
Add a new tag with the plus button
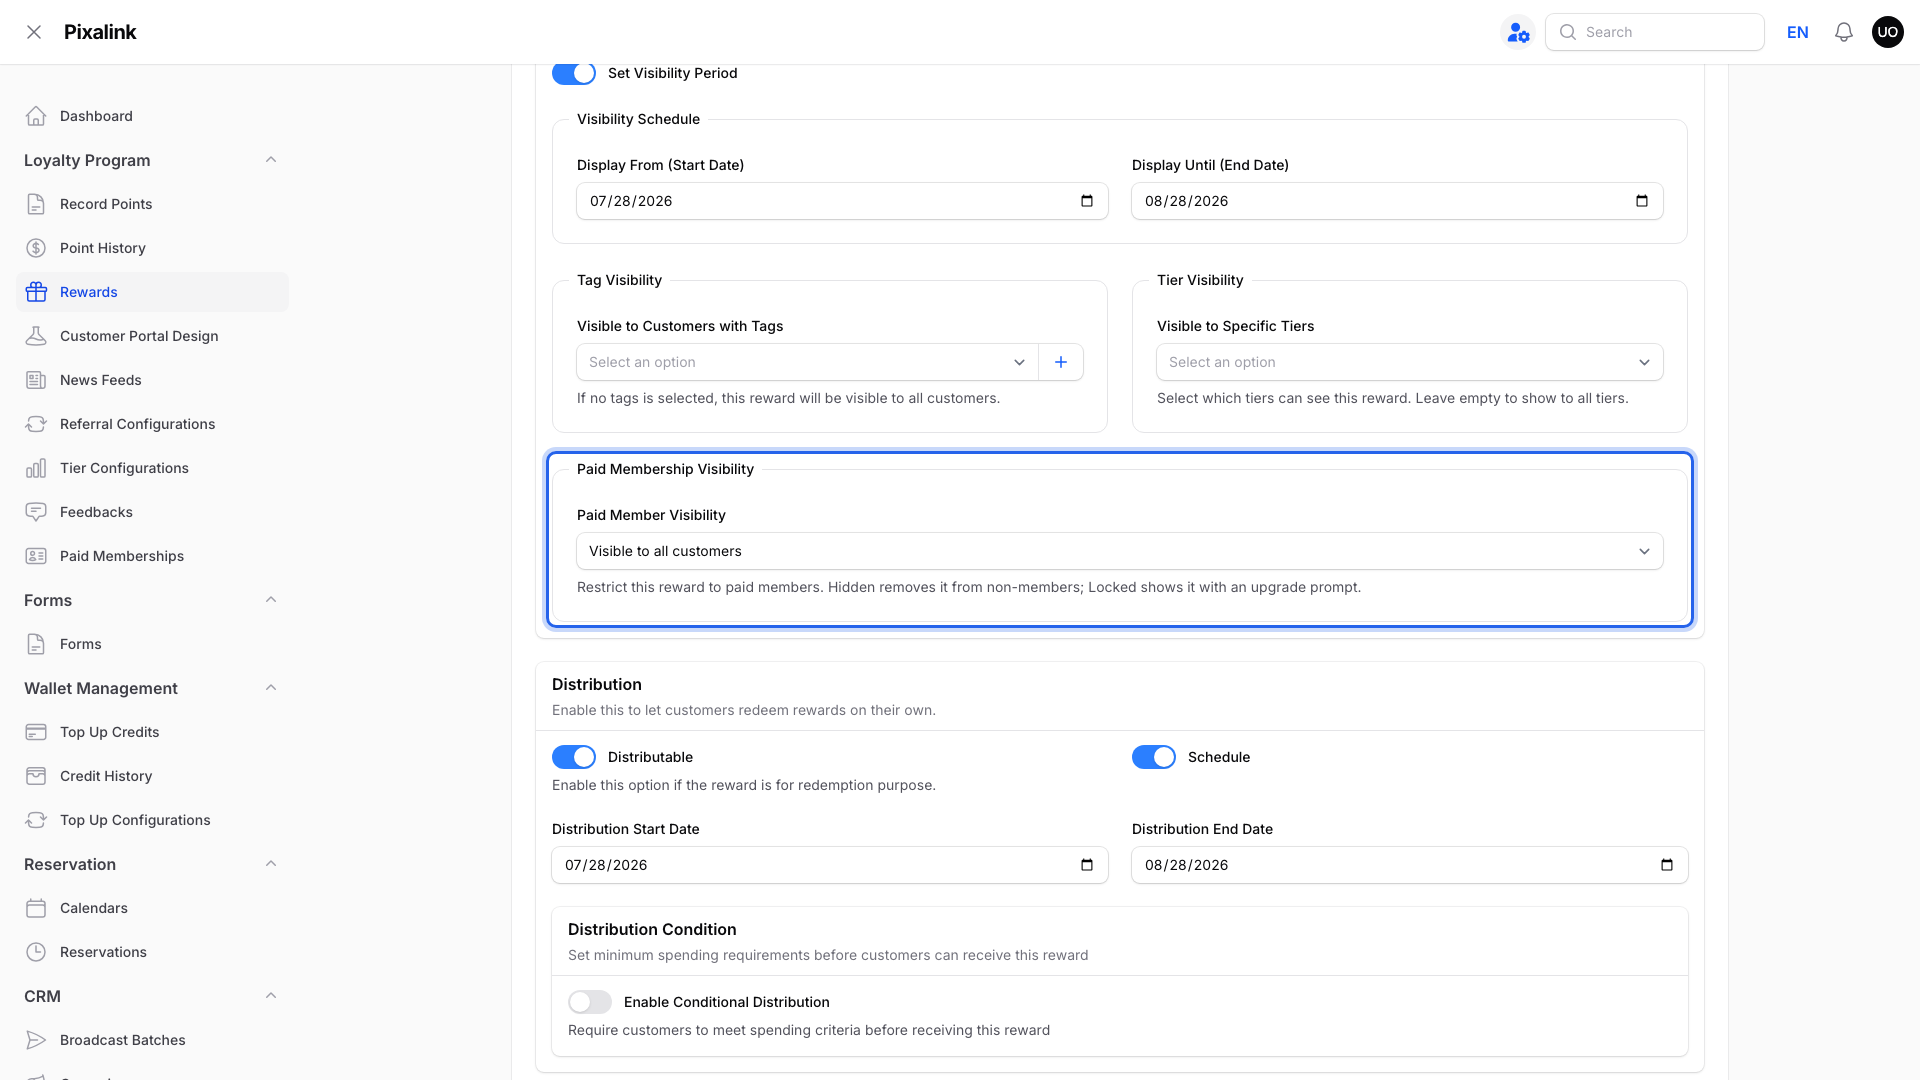(x=1061, y=362)
